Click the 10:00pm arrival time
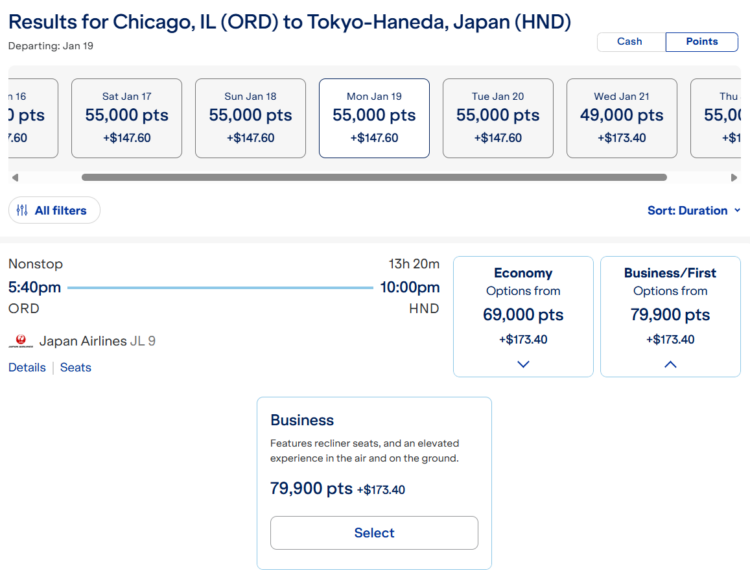This screenshot has width=750, height=575. [x=410, y=287]
